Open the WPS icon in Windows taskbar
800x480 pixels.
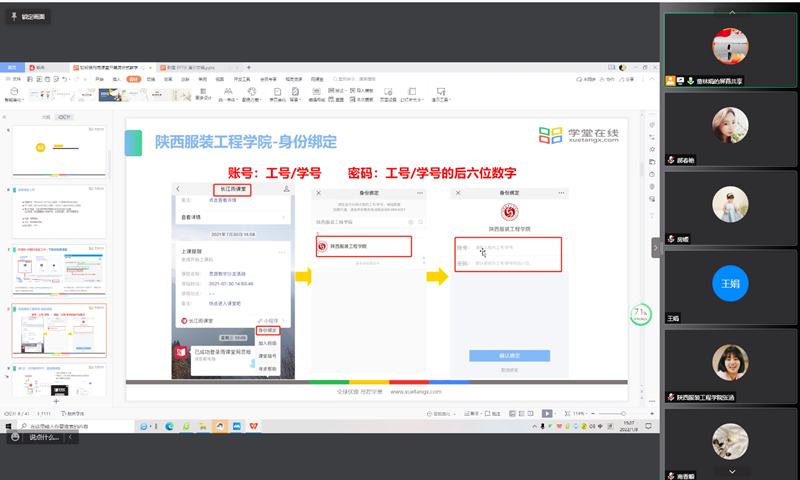(x=252, y=426)
